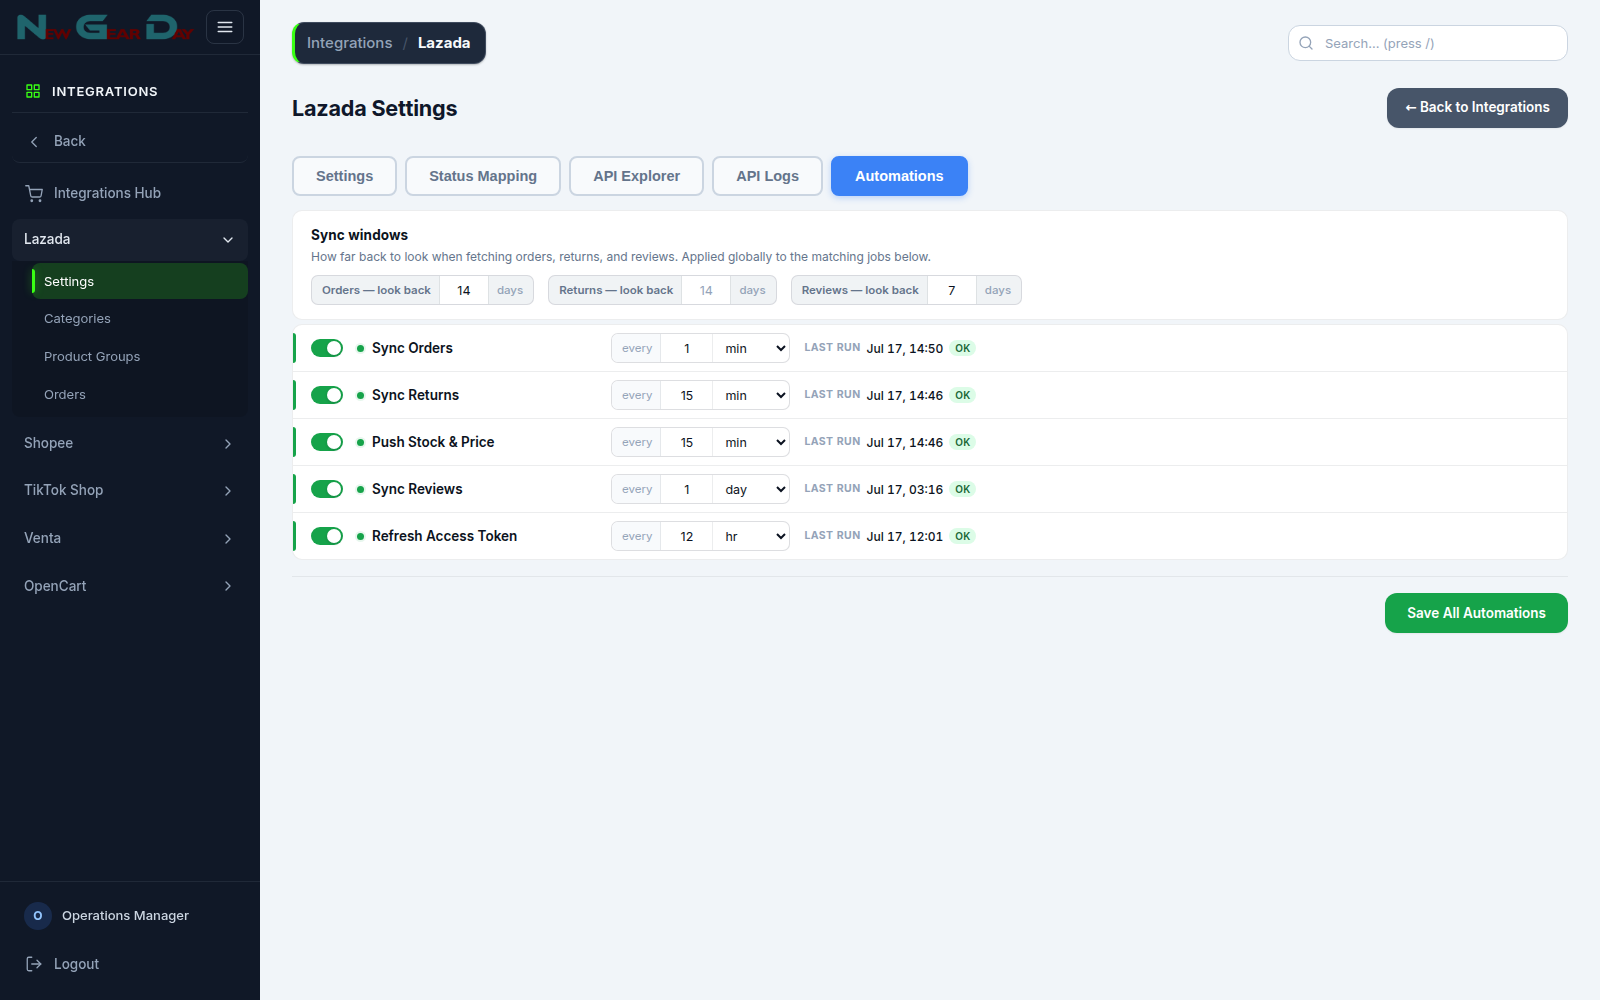Click the Sync Orders interval number field

point(687,348)
